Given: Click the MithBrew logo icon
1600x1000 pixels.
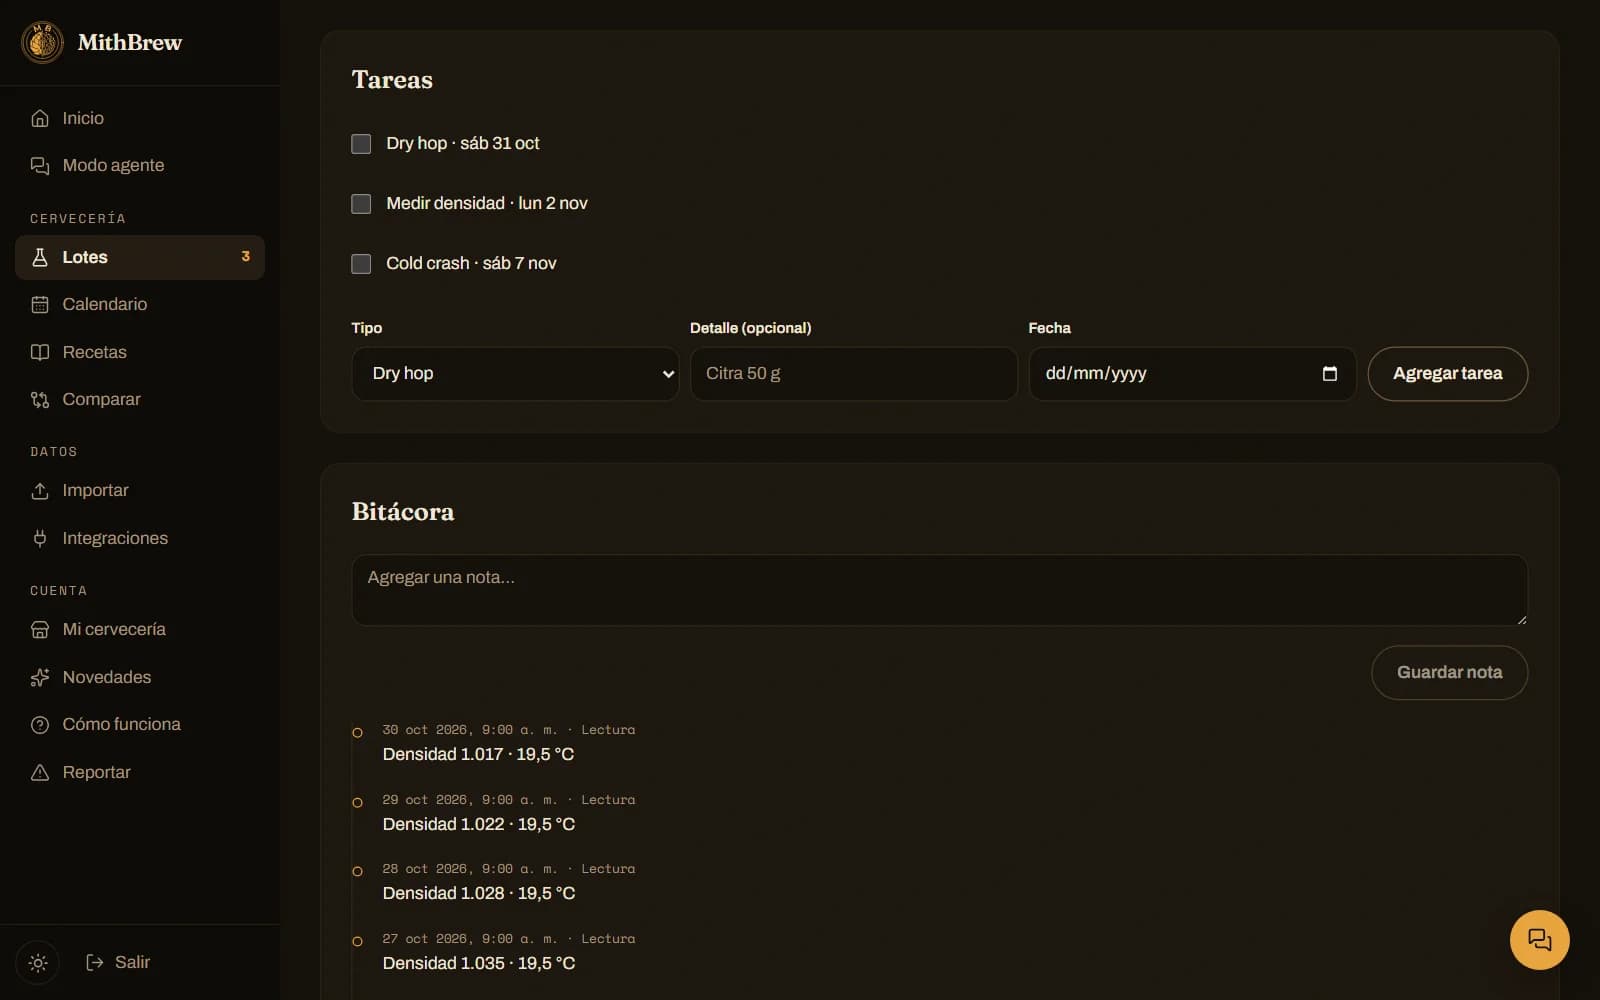Looking at the screenshot, I should [42, 42].
